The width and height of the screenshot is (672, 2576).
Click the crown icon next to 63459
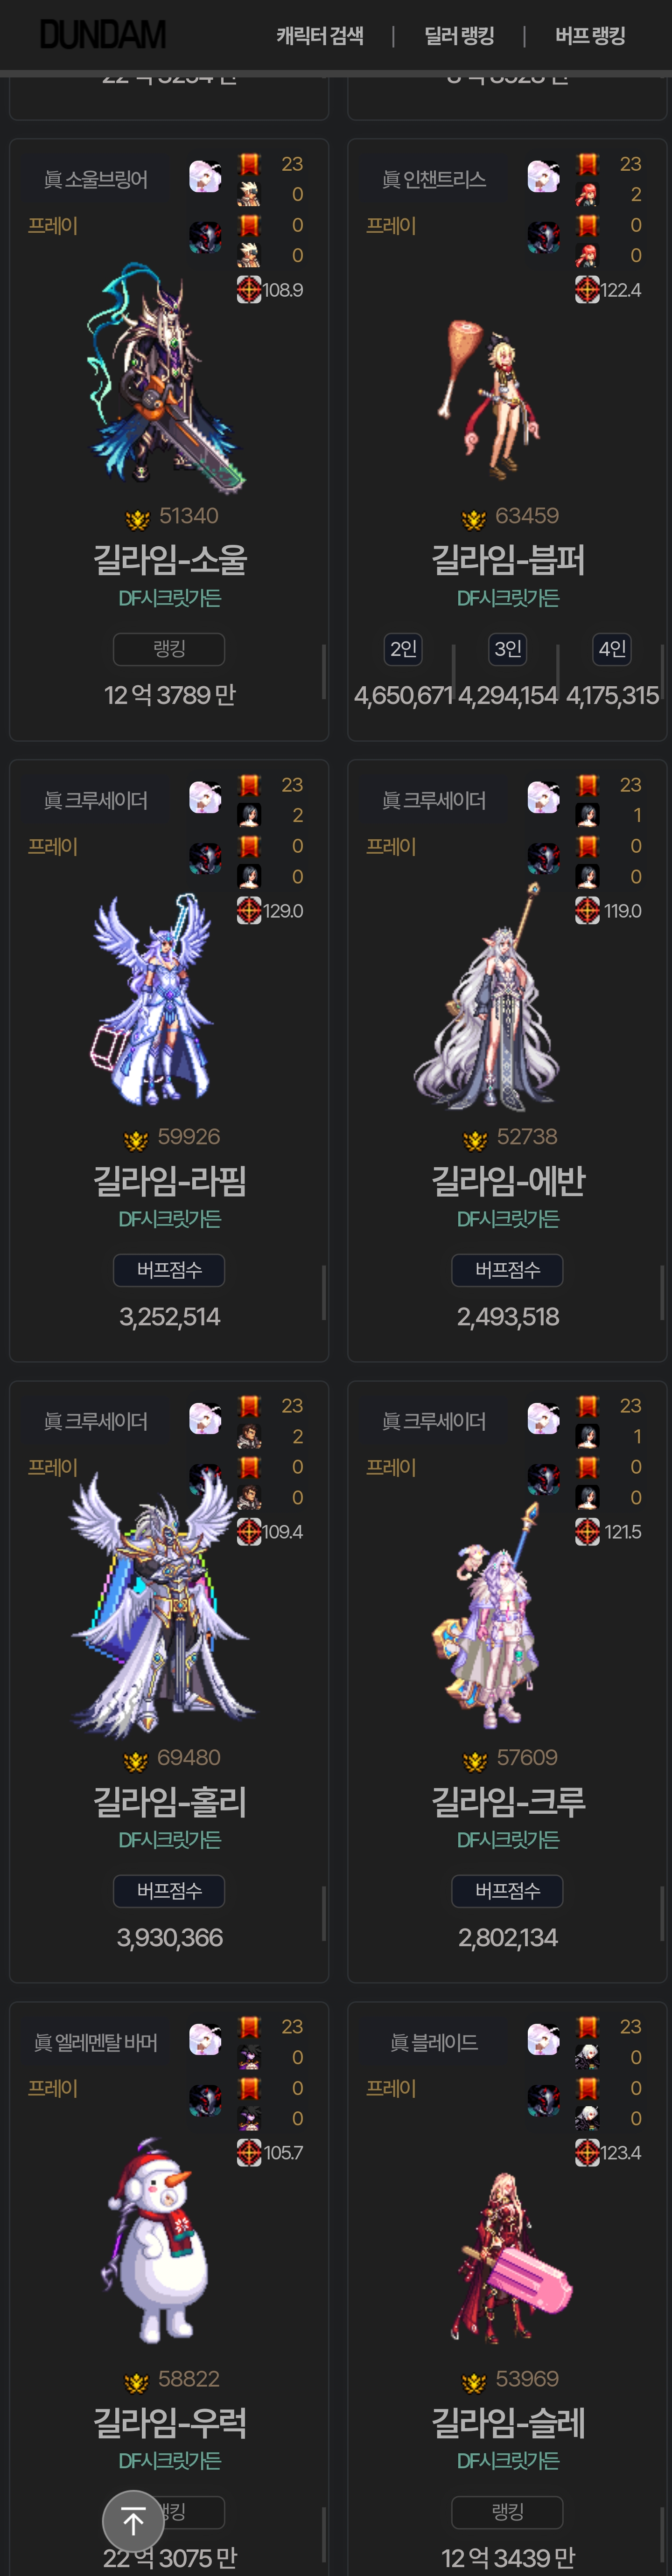tap(474, 518)
